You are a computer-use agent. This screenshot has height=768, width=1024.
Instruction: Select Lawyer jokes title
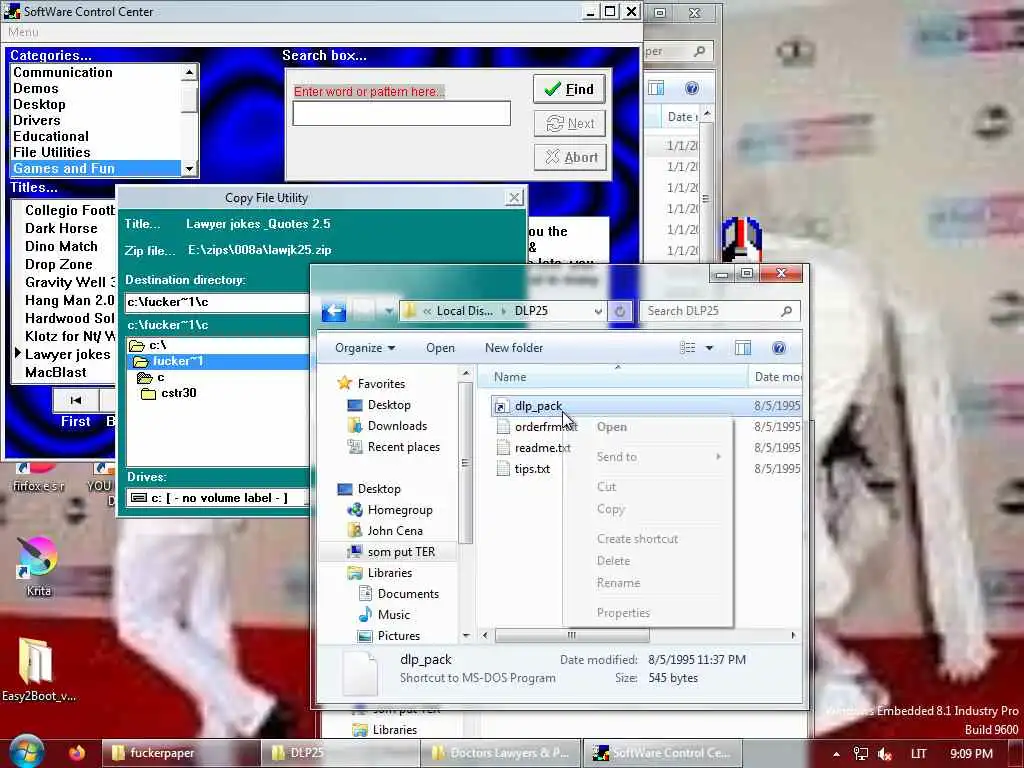point(68,355)
